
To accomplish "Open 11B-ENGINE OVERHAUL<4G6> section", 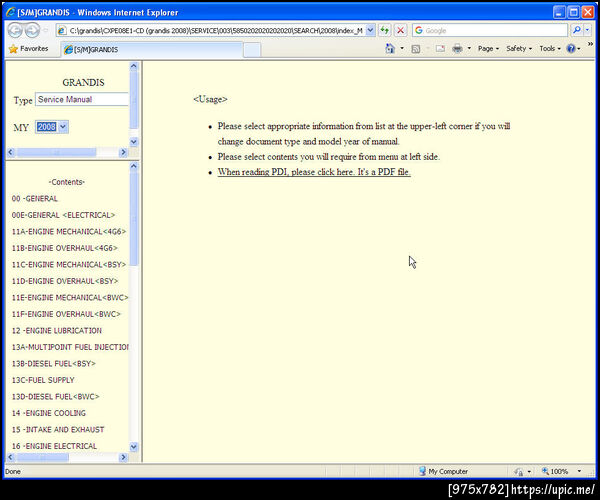I will [64, 248].
